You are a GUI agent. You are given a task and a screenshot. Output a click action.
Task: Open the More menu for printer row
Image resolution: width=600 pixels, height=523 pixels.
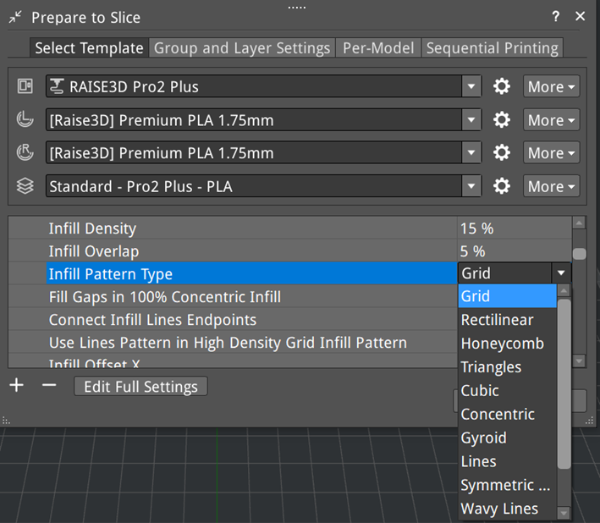click(x=551, y=87)
